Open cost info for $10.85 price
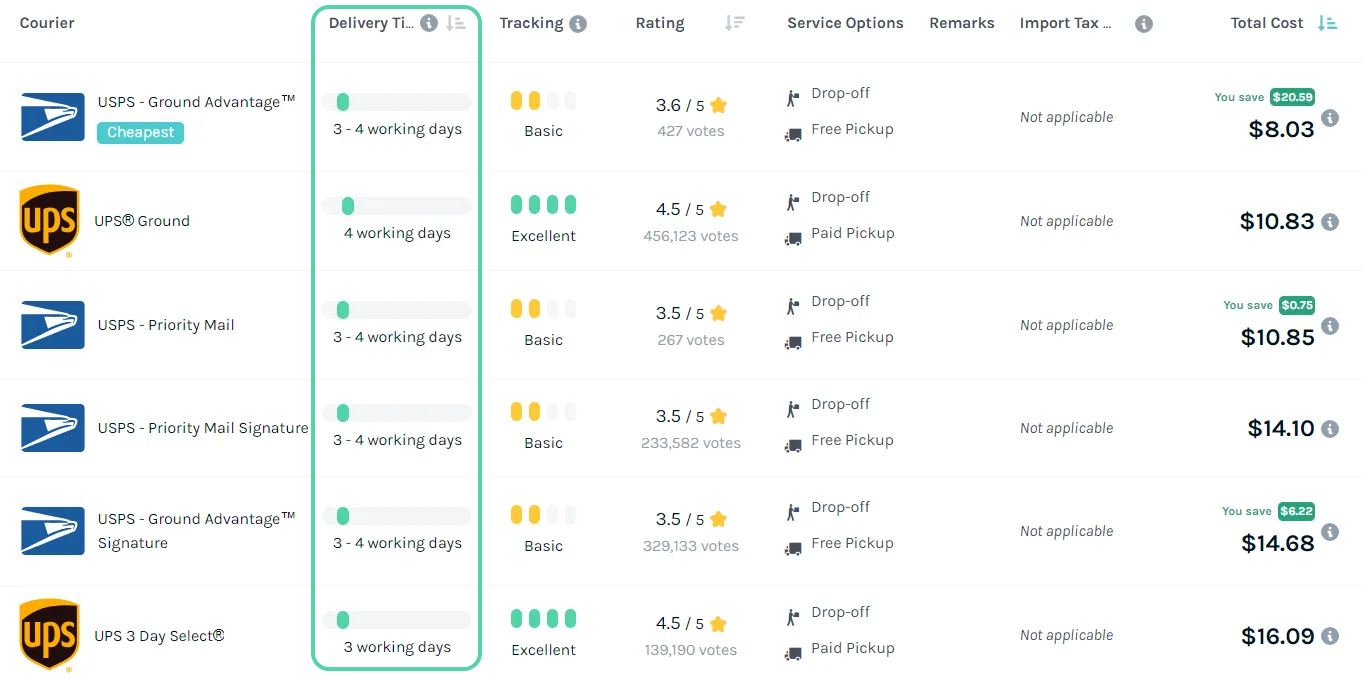The image size is (1363, 679). coord(1330,326)
